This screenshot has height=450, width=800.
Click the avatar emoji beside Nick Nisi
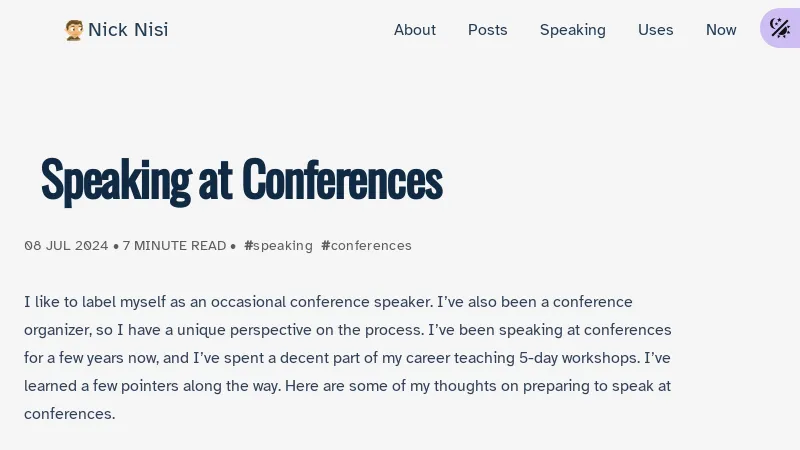[74, 30]
